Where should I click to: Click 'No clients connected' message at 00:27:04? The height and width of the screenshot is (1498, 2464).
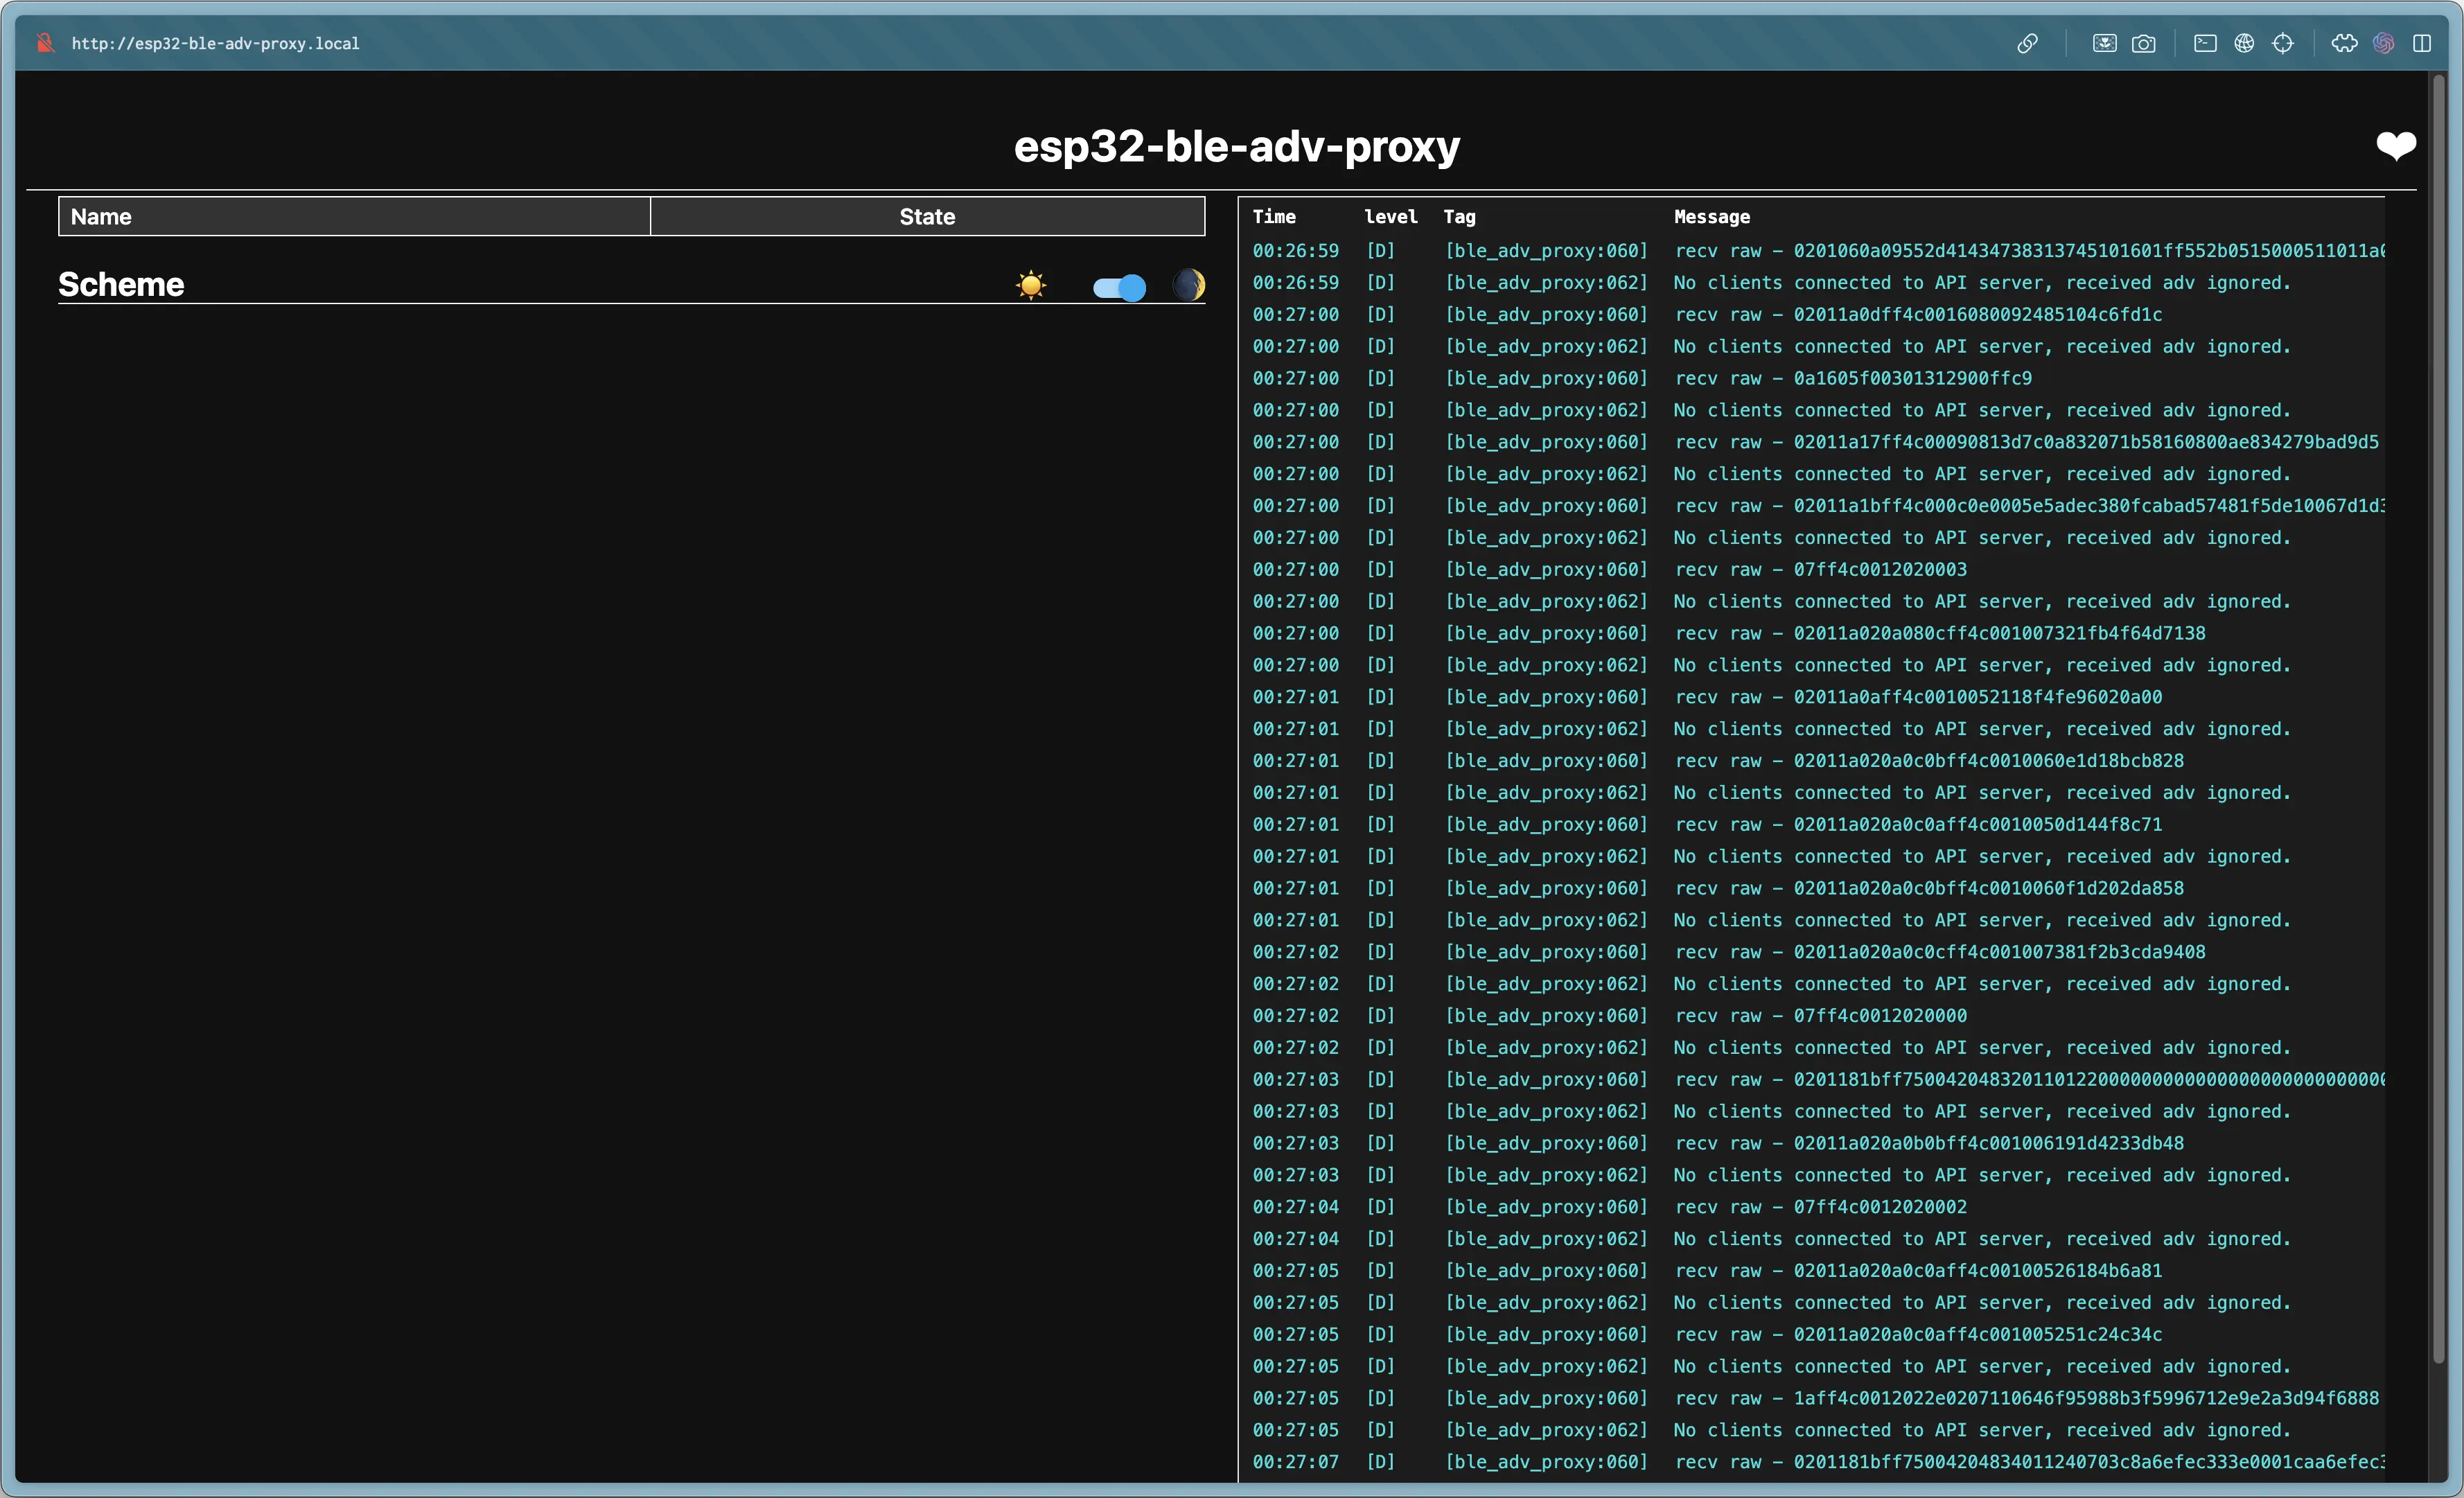point(1982,1238)
